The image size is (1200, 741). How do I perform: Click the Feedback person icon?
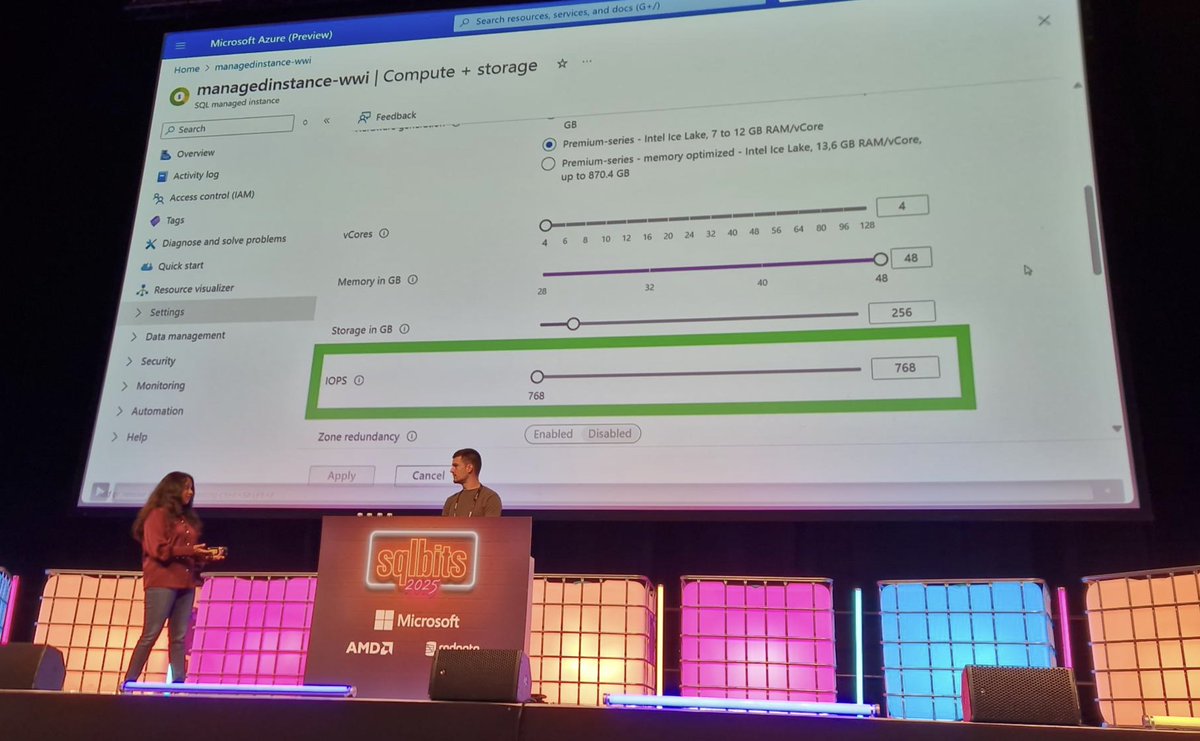pyautogui.click(x=364, y=117)
